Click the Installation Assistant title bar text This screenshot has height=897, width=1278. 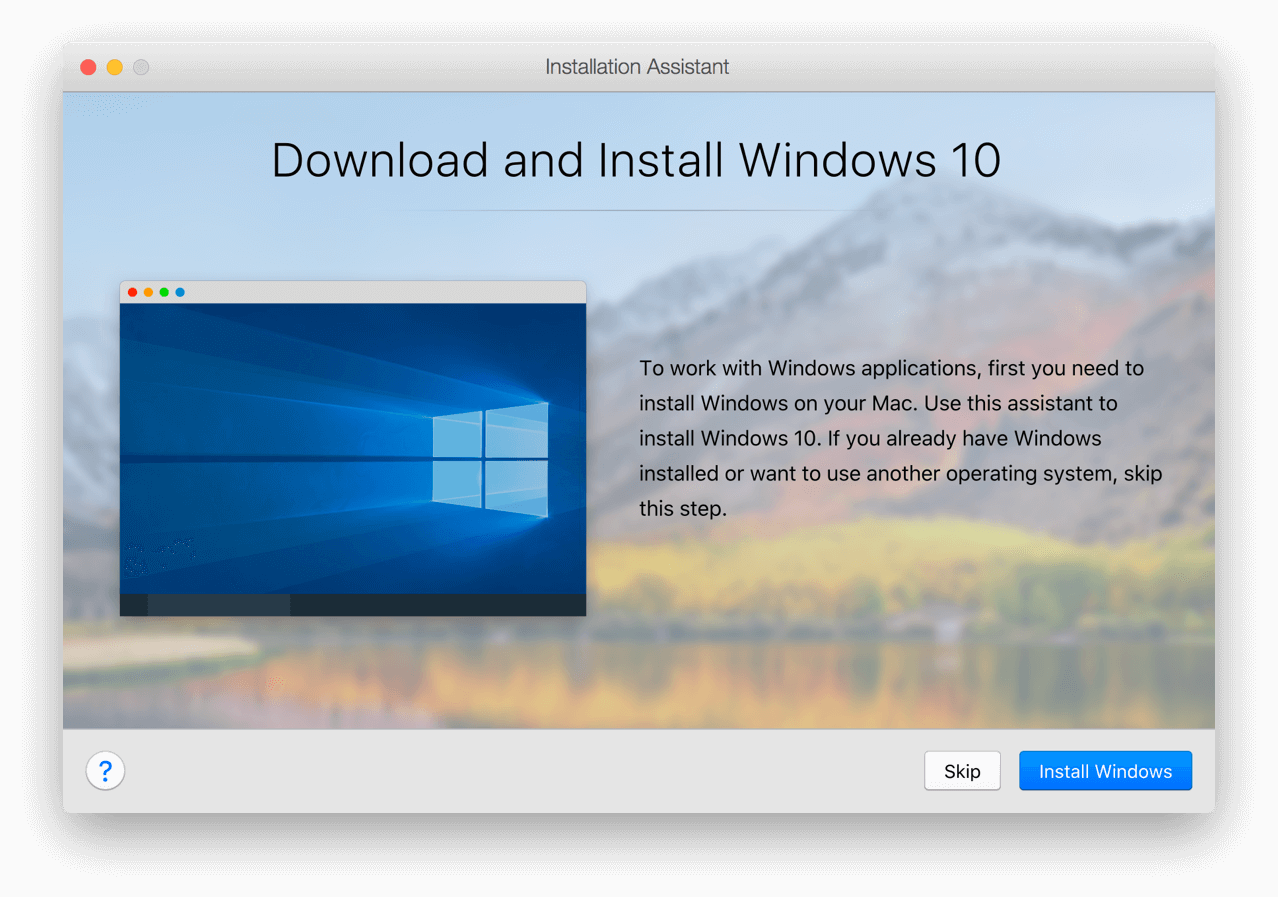[x=637, y=67]
